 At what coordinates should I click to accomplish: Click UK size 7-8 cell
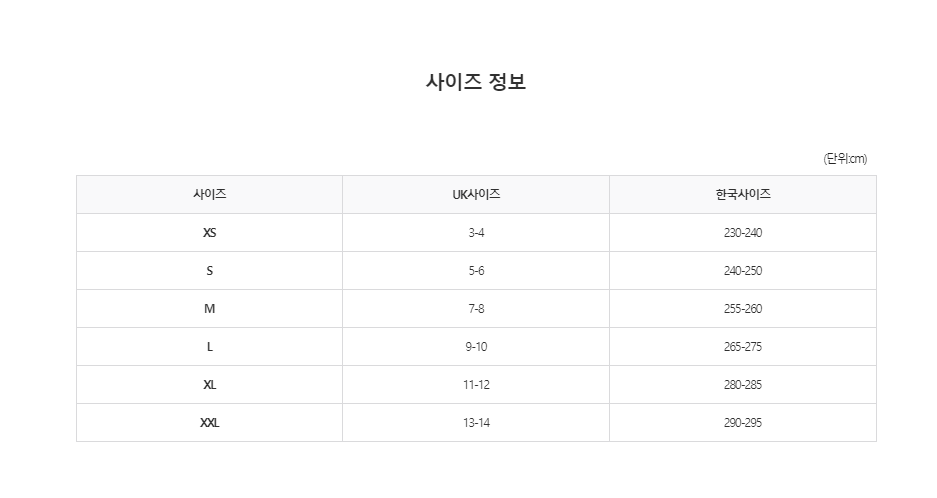pos(476,309)
